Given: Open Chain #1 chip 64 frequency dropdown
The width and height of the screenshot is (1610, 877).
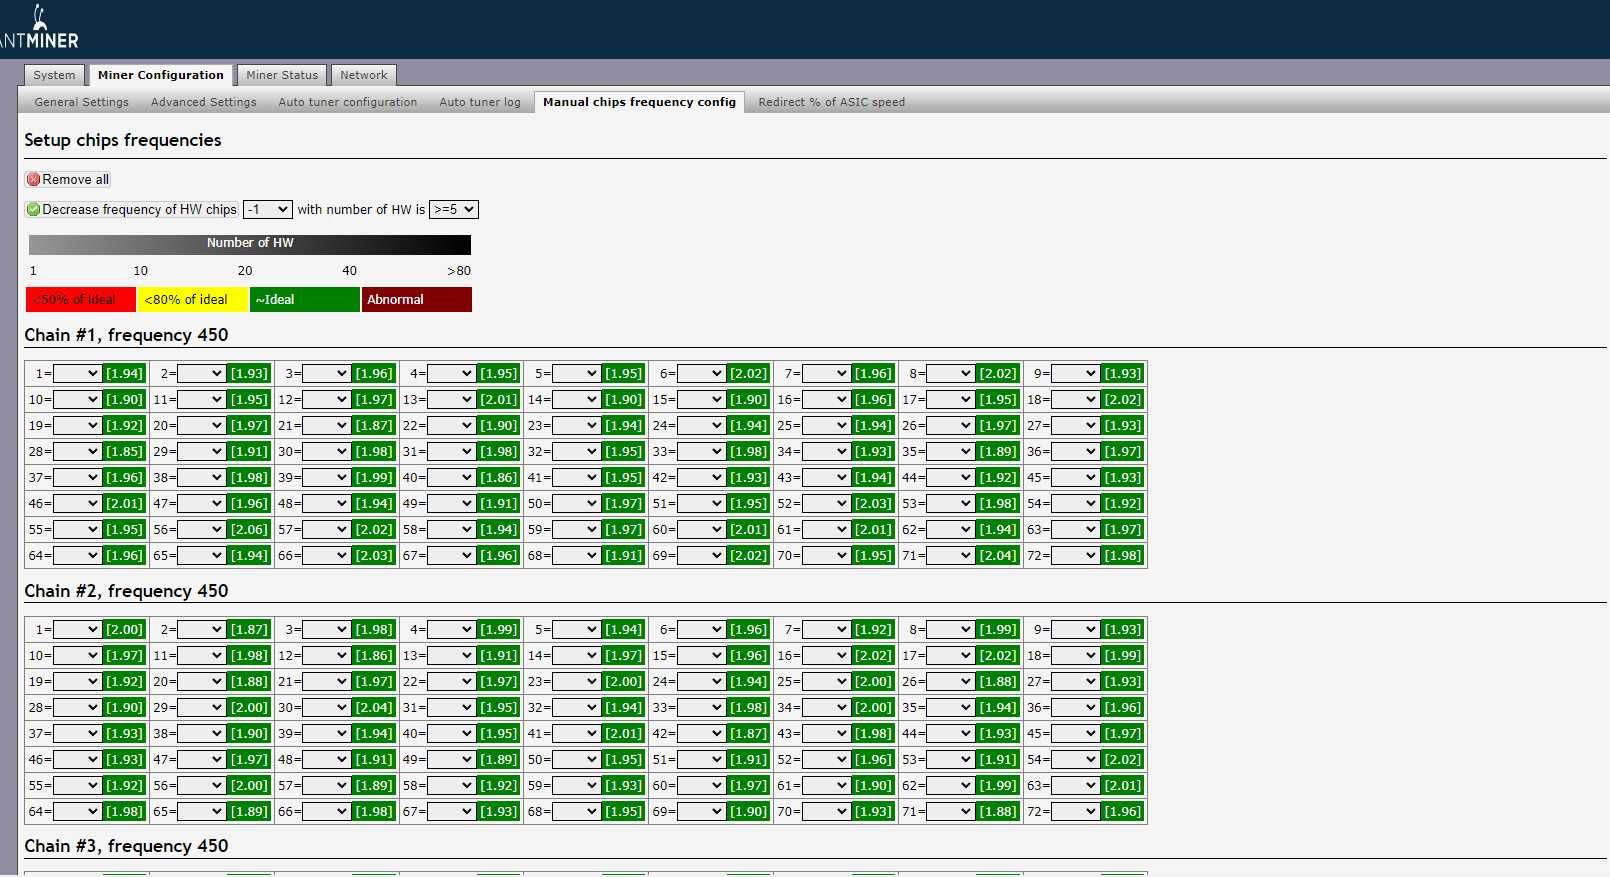Looking at the screenshot, I should 77,556.
